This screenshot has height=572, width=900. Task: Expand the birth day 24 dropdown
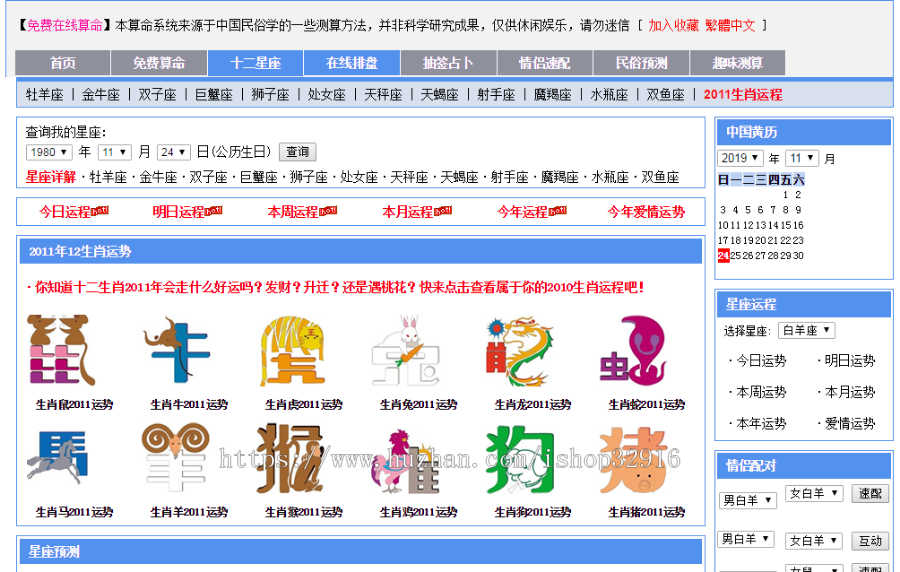tap(173, 152)
